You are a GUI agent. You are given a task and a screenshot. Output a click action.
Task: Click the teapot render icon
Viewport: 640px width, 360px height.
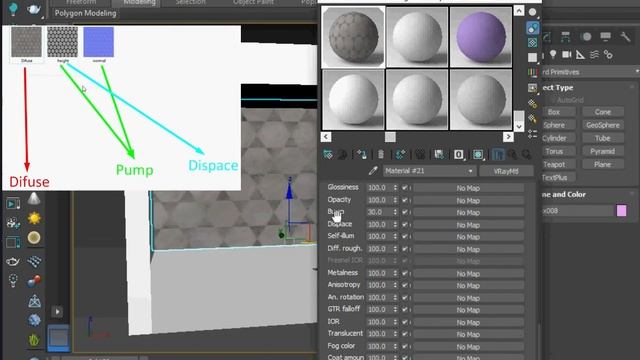13,261
